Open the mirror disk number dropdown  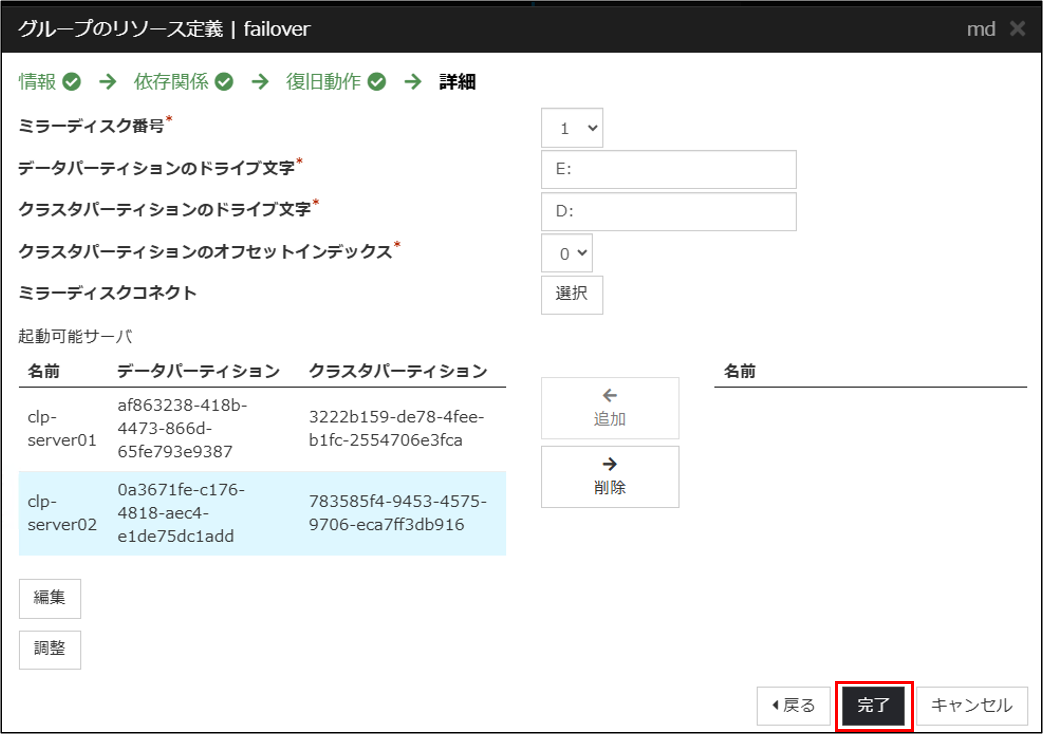point(572,128)
